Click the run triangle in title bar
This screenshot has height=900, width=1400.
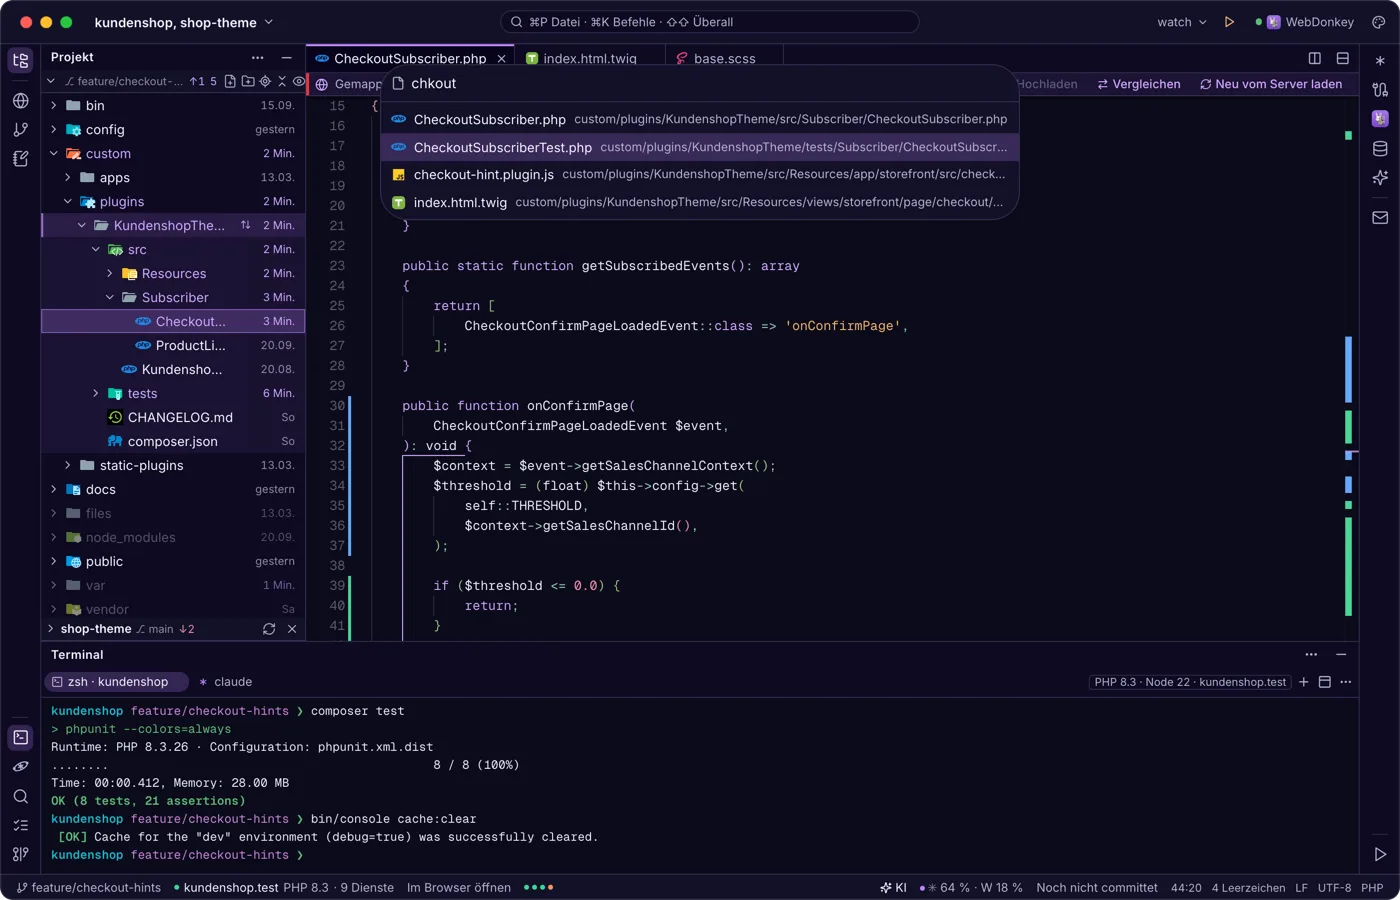1229,22
